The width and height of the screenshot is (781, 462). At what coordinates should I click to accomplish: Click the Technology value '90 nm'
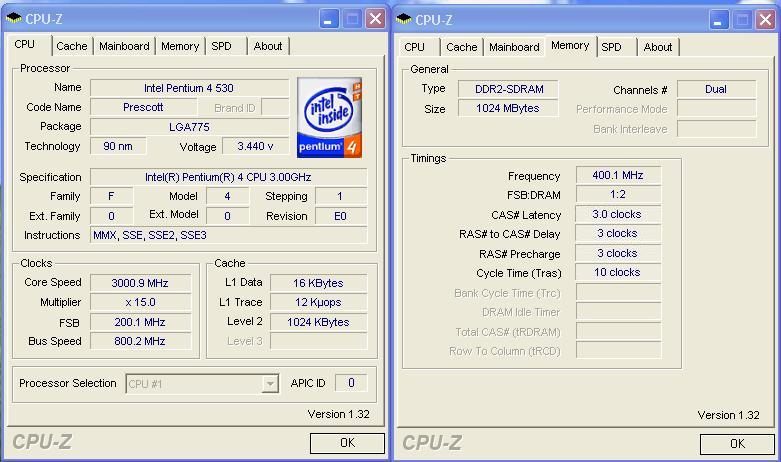118,146
